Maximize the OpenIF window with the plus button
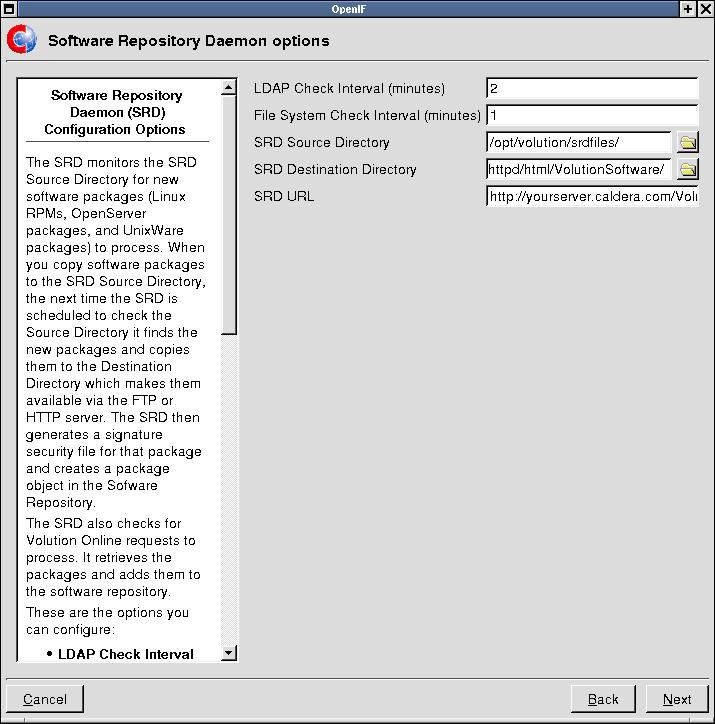The width and height of the screenshot is (715, 724). pyautogui.click(x=688, y=8)
